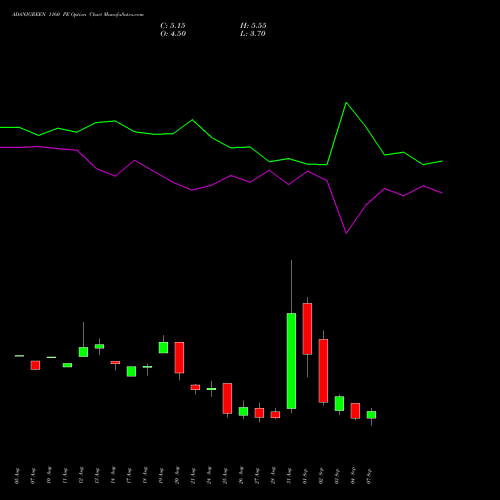Click the 03 Sep date label
Viewport: 500px width, 500px height.
coord(337,476)
